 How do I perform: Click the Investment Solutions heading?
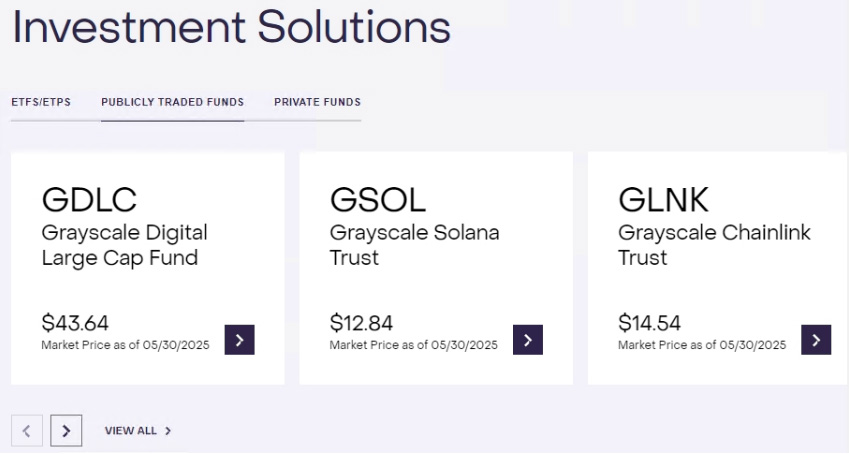pos(231,27)
